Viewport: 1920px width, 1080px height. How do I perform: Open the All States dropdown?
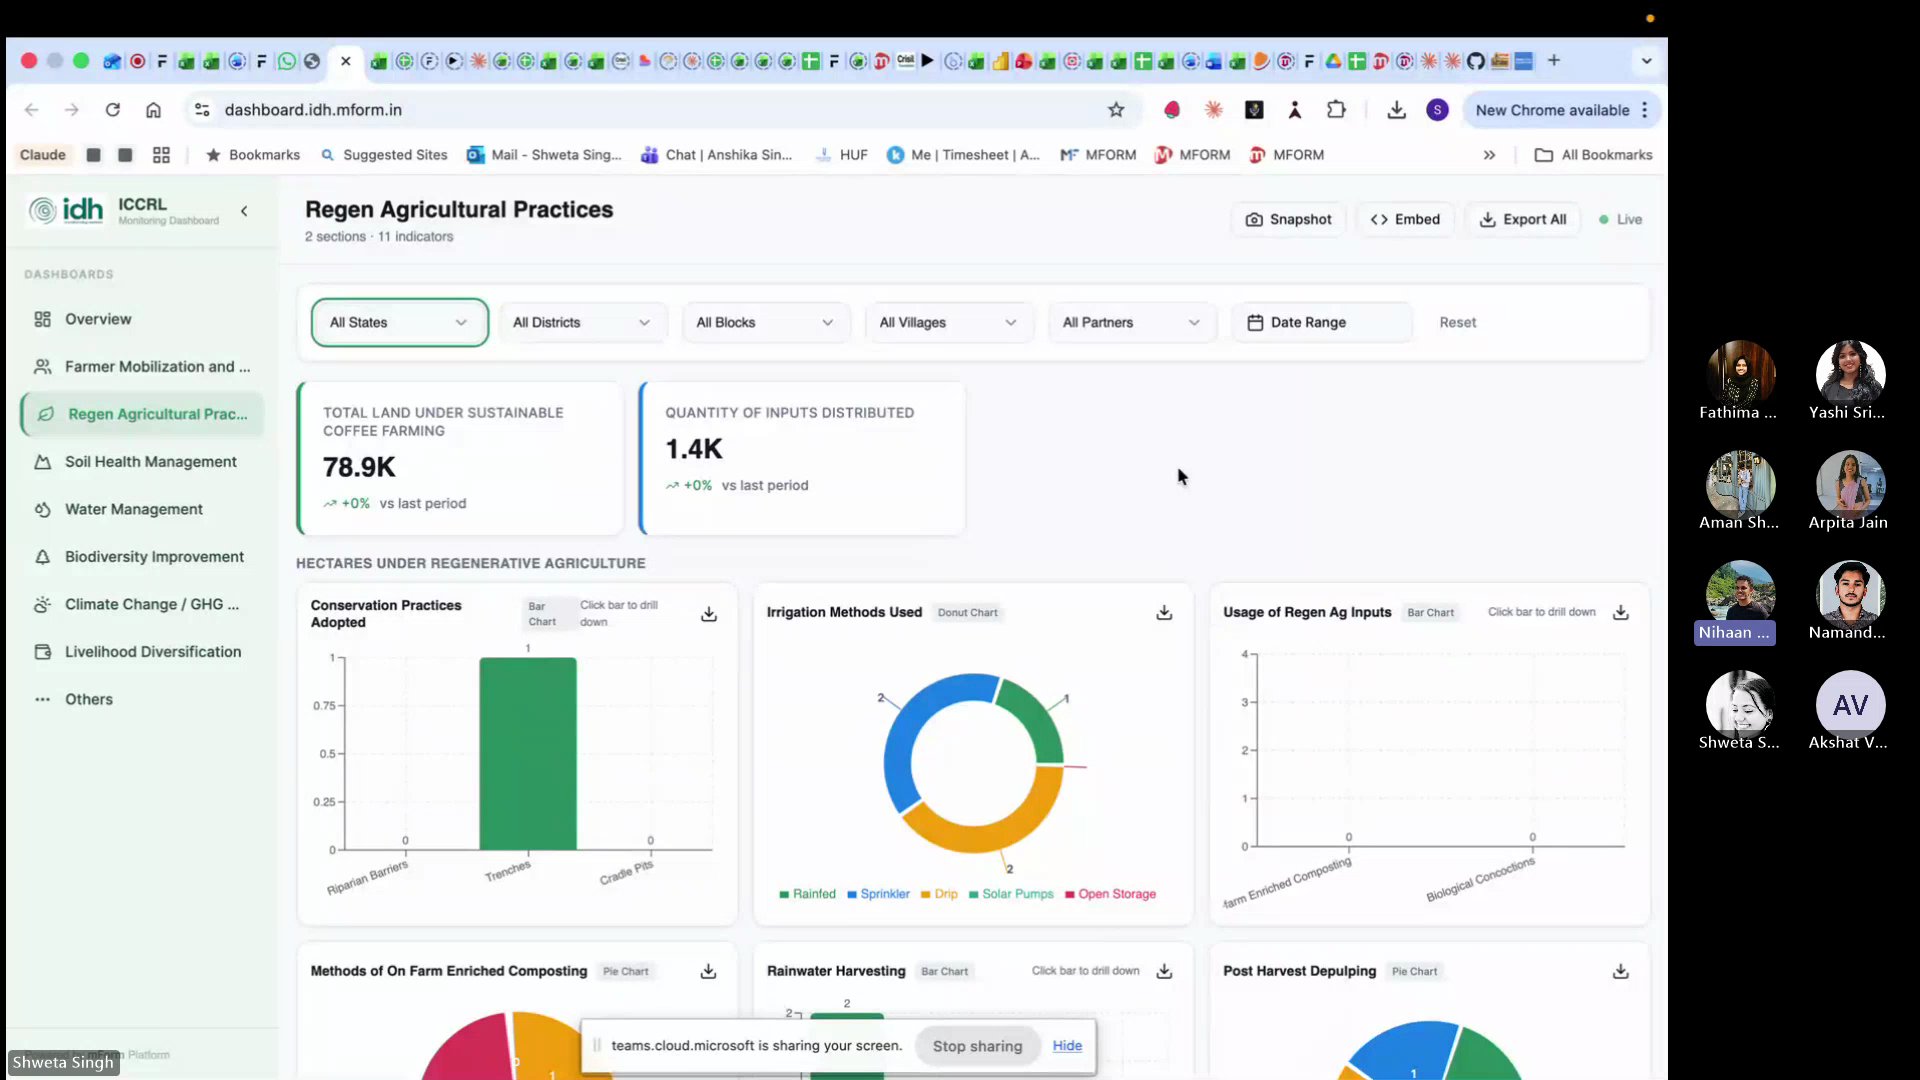(398, 322)
